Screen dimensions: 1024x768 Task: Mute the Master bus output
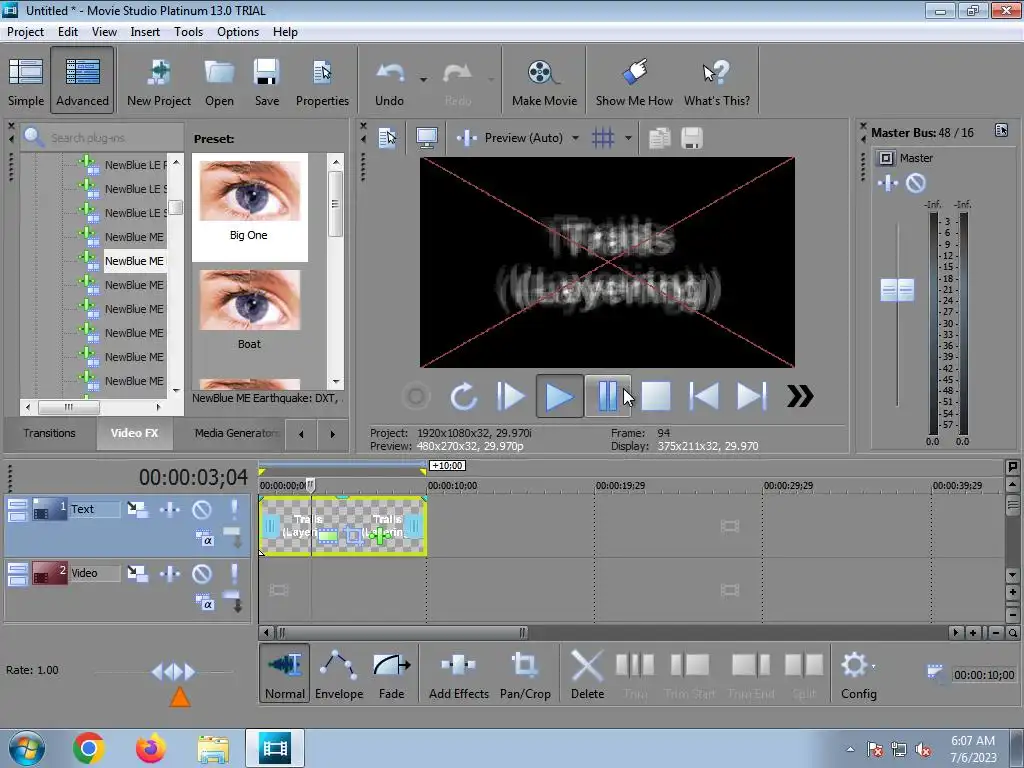point(916,184)
